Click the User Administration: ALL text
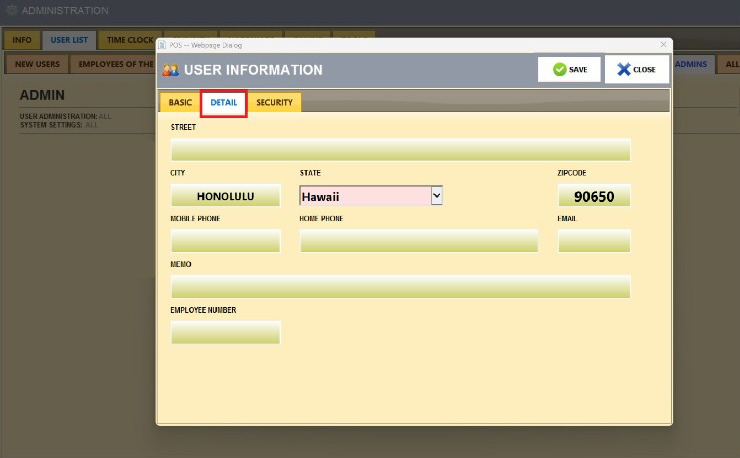740x458 pixels. [x=66, y=116]
